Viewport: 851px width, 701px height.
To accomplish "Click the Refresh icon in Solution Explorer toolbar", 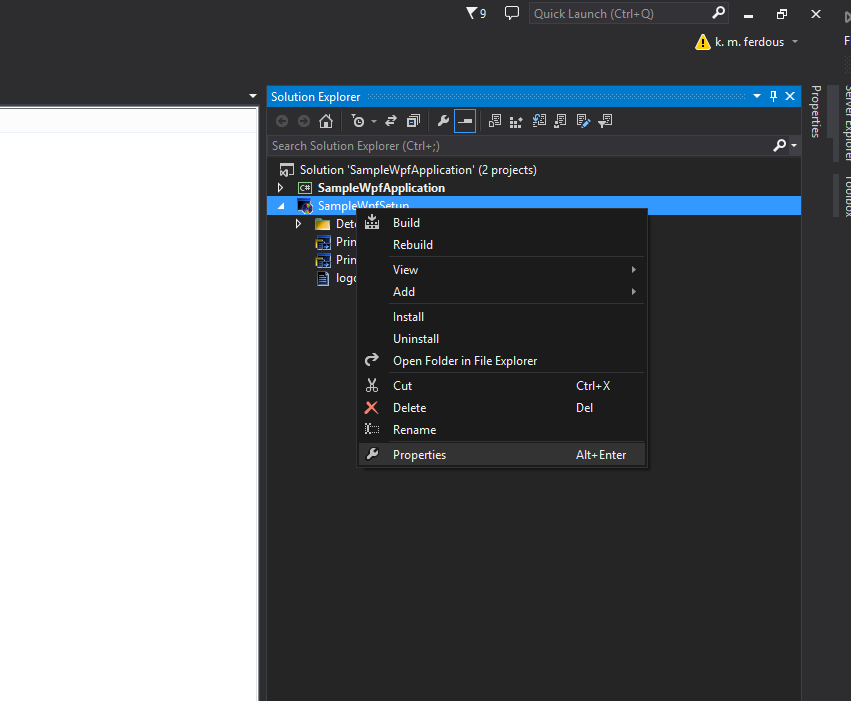I will [389, 120].
